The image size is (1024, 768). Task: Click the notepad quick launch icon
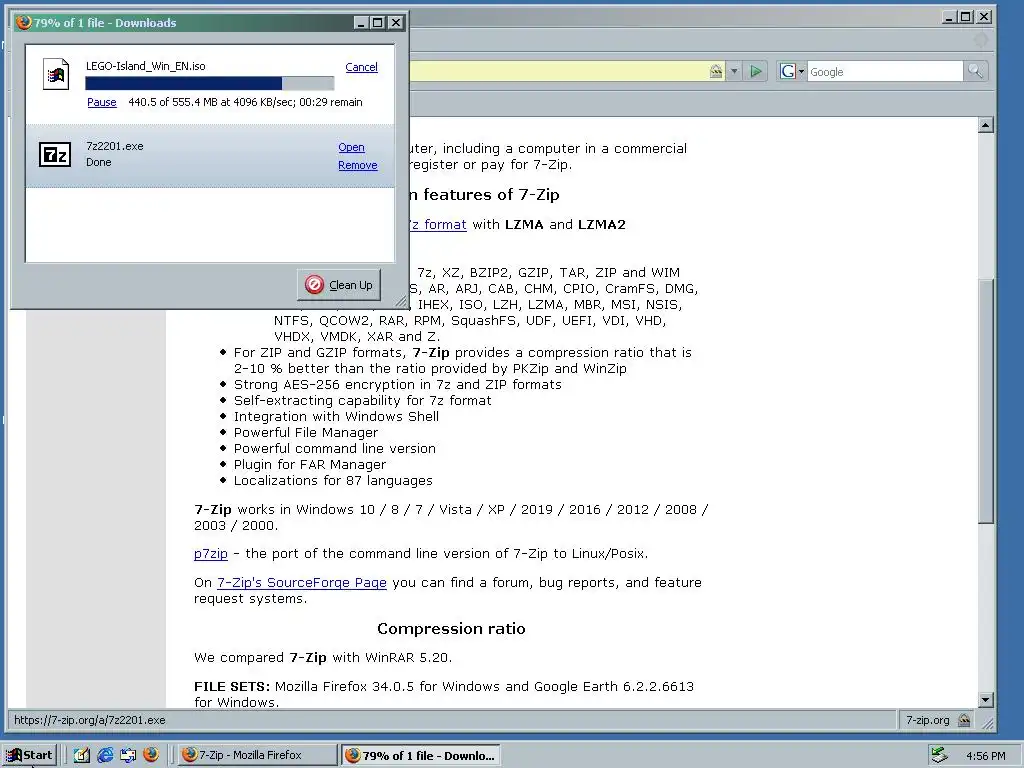(82, 755)
